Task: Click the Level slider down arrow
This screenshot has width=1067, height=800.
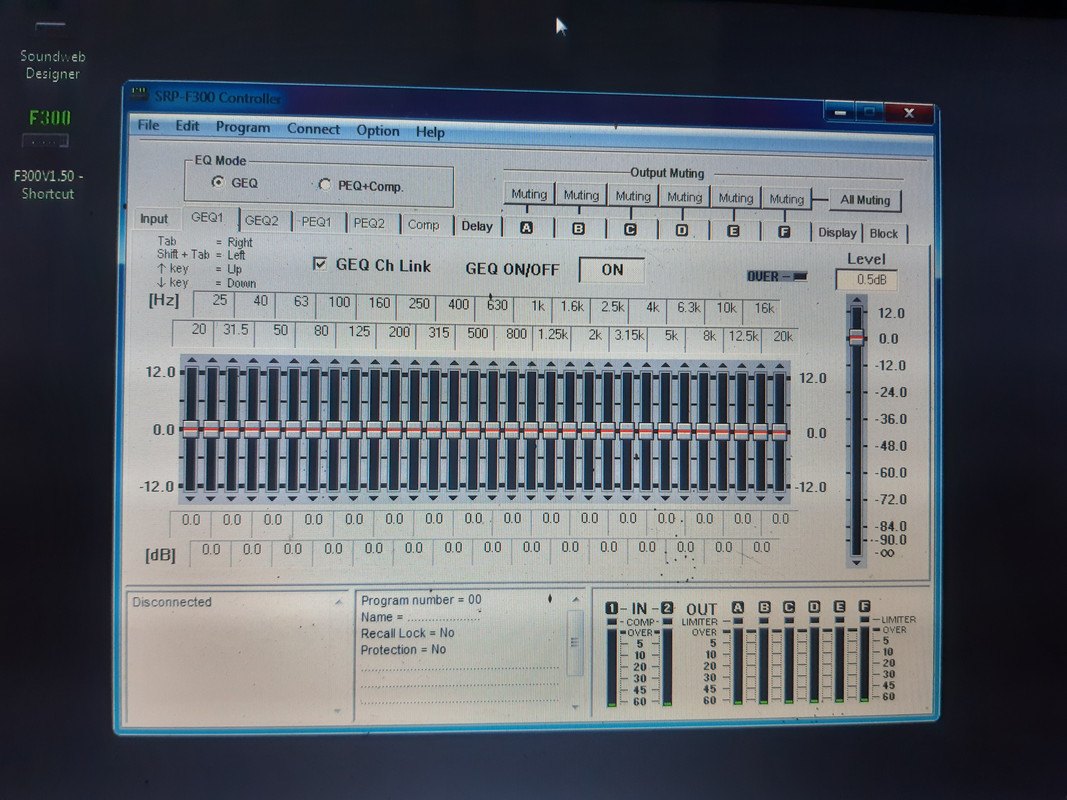Action: 857,563
